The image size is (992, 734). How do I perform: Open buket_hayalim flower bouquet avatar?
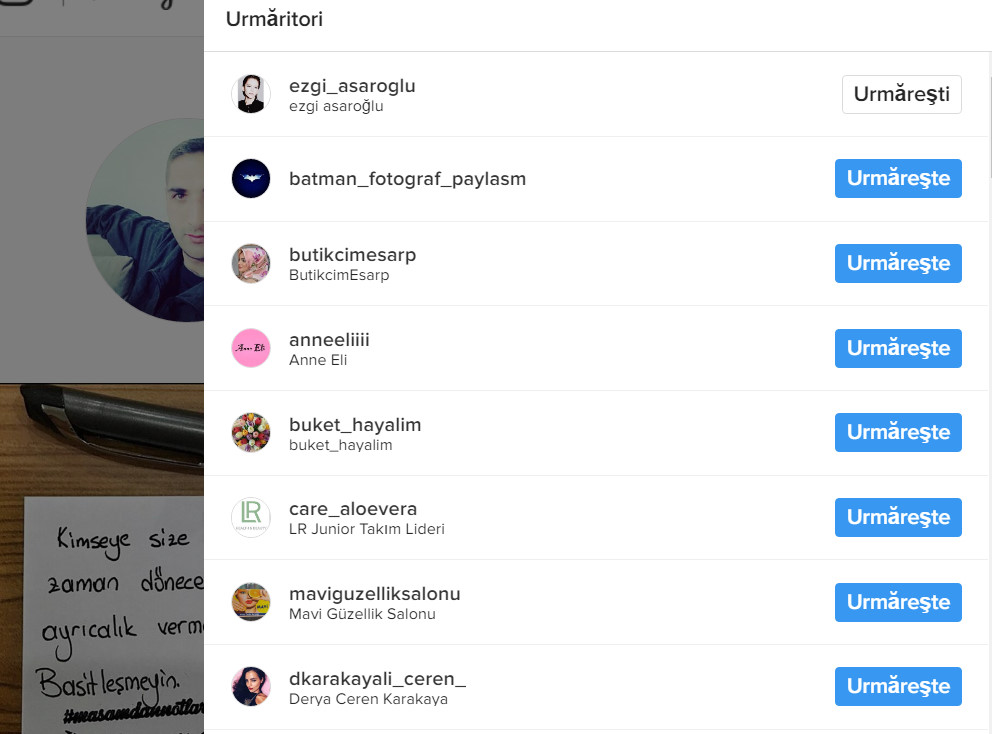click(x=251, y=433)
